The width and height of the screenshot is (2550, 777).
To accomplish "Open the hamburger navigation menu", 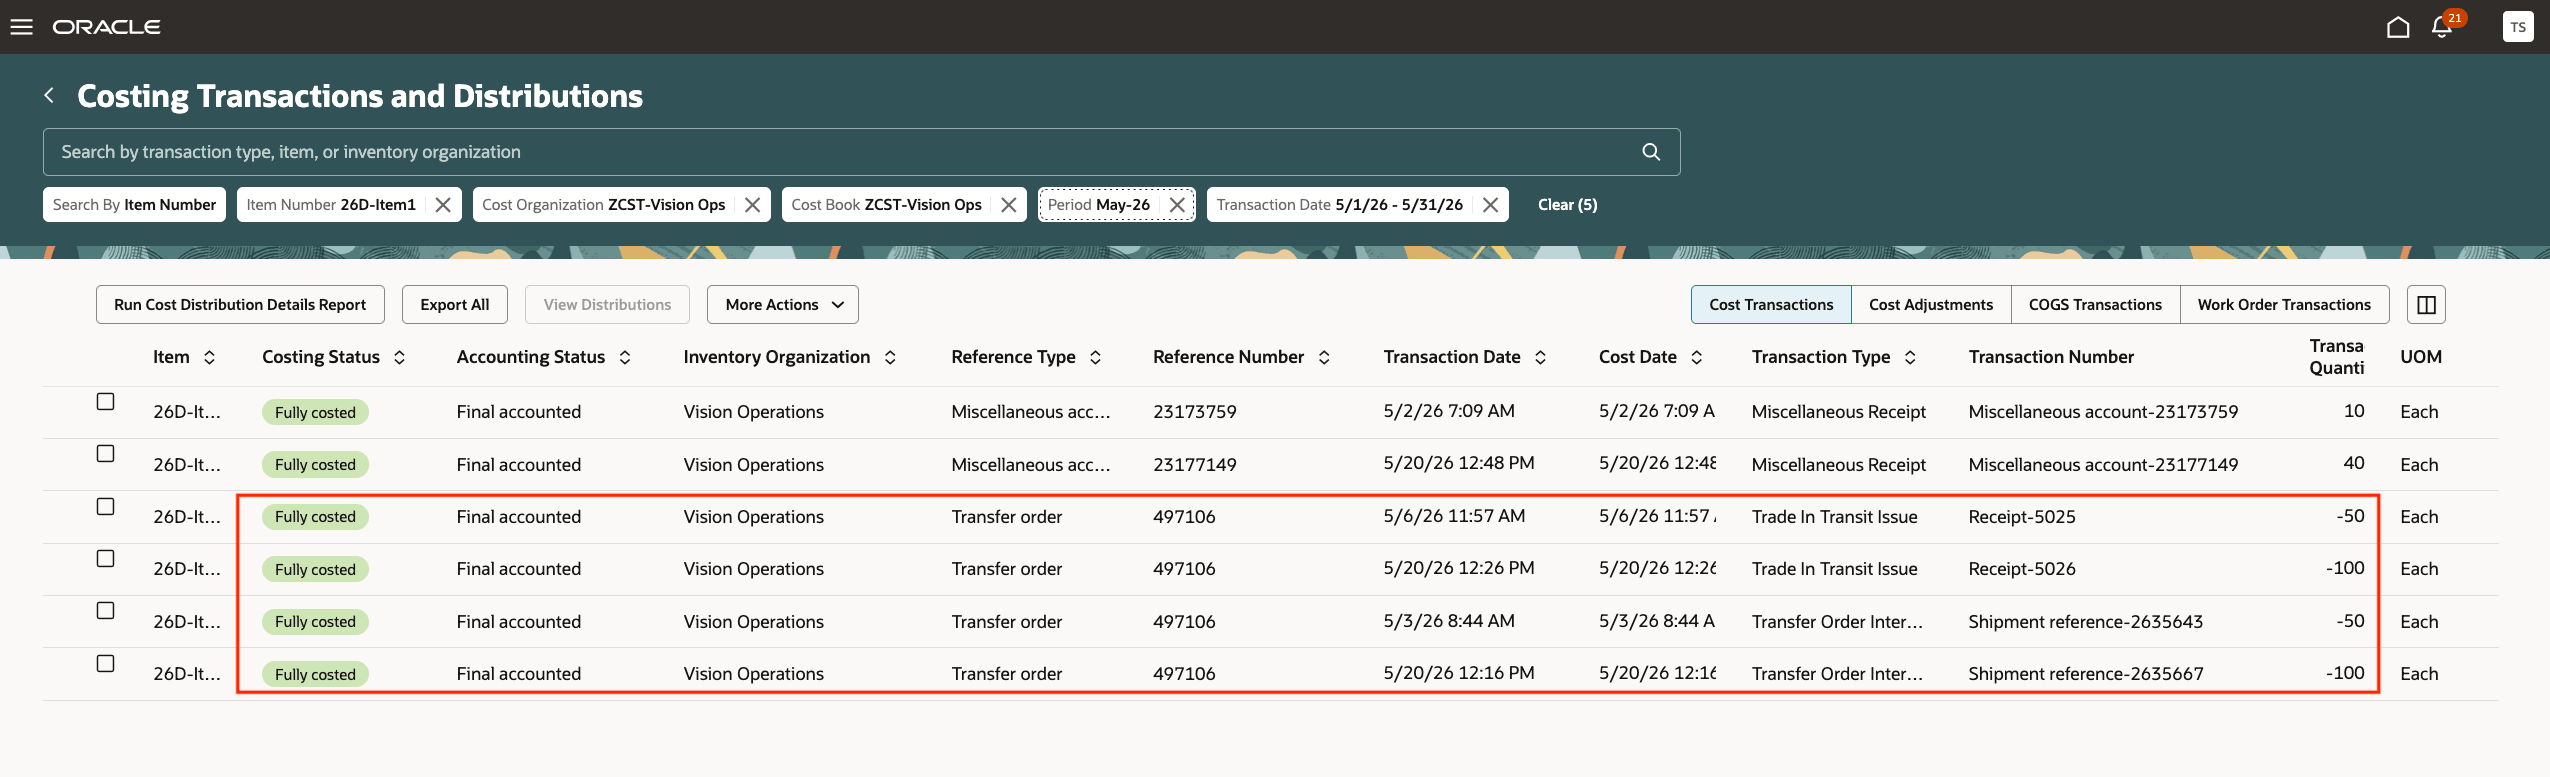I will 22,27.
